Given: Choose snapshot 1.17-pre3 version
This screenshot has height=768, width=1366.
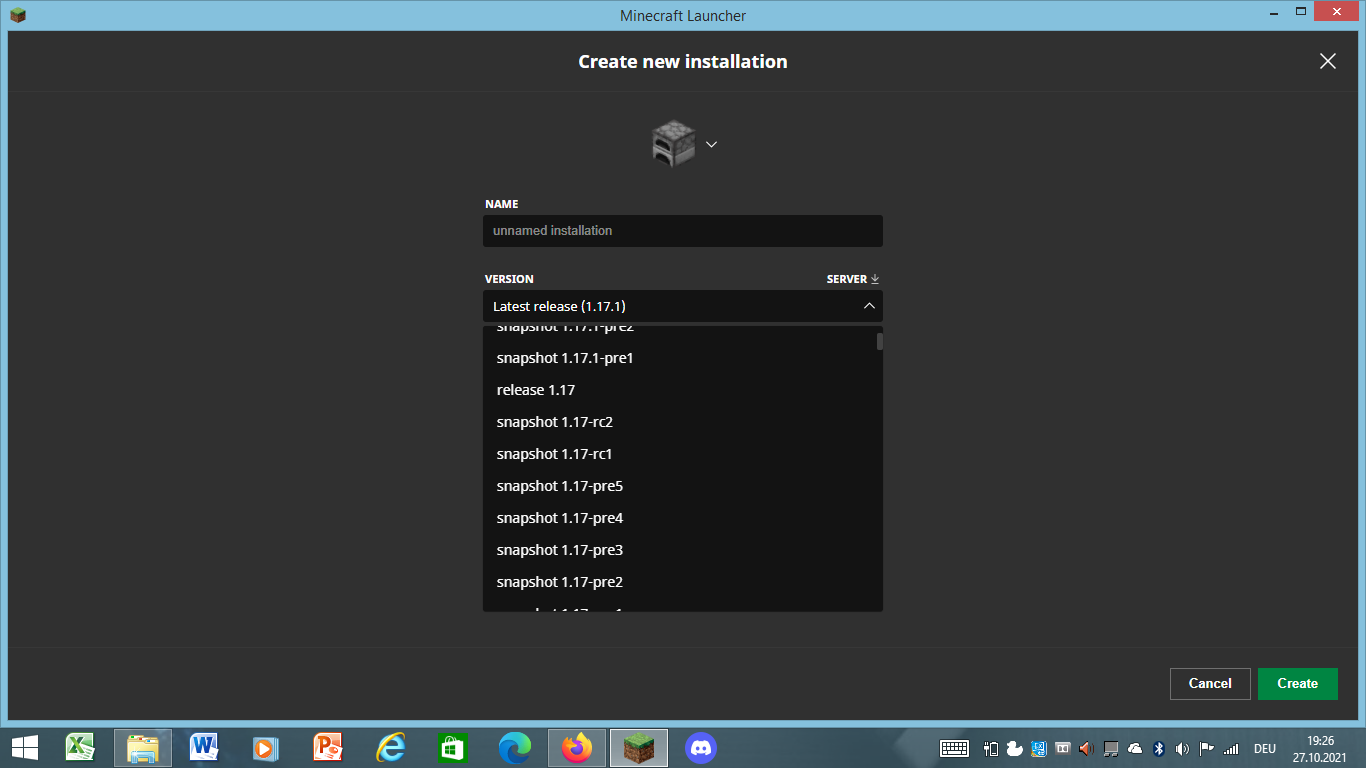Looking at the screenshot, I should pyautogui.click(x=560, y=550).
